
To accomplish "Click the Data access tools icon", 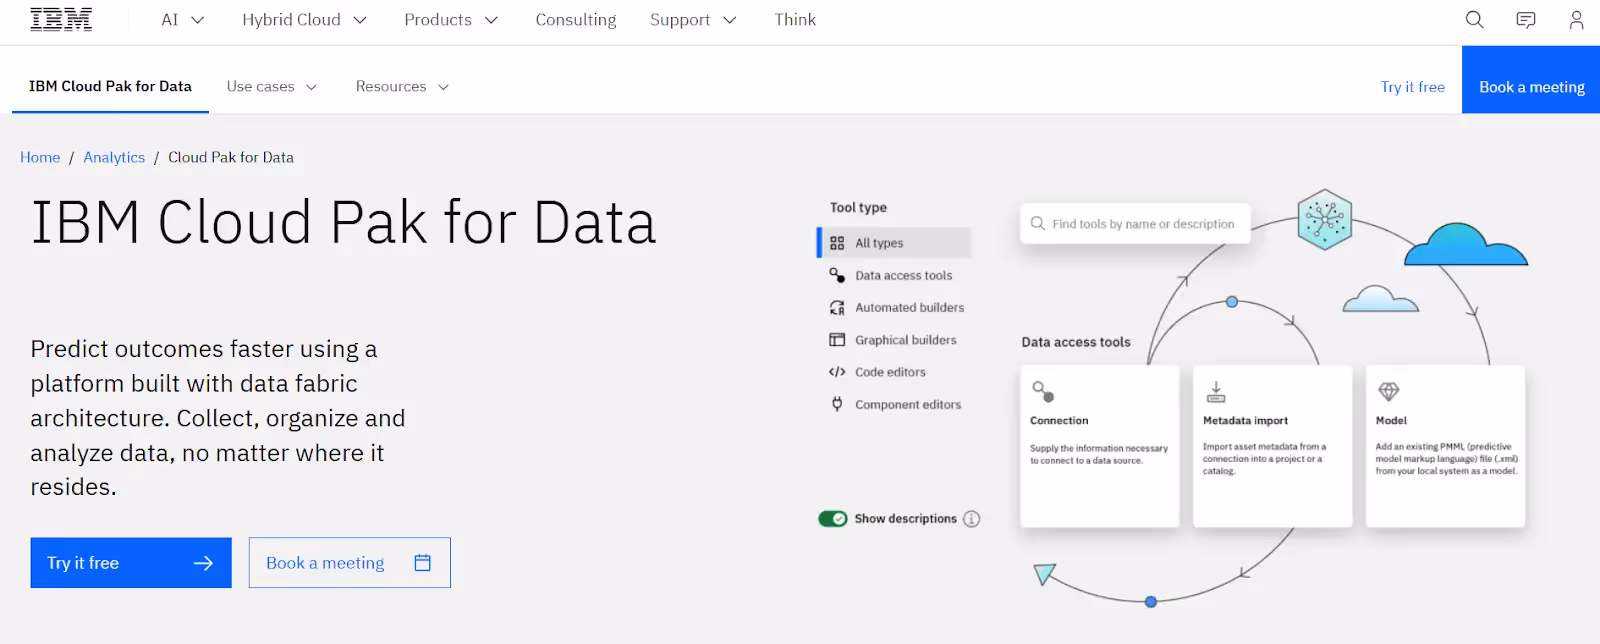I will tap(837, 275).
